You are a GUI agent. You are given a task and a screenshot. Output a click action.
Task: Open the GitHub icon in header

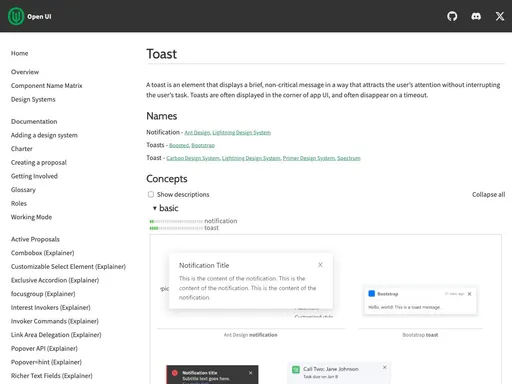tap(452, 16)
